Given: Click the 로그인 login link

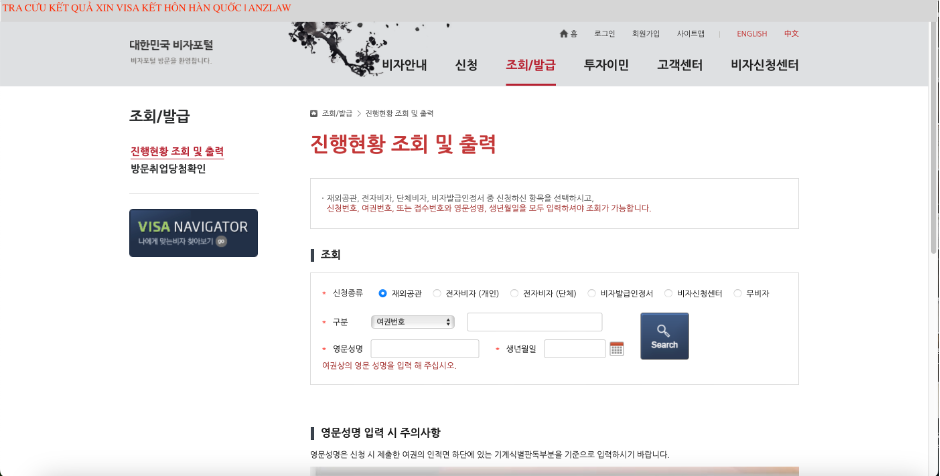Looking at the screenshot, I should point(604,34).
